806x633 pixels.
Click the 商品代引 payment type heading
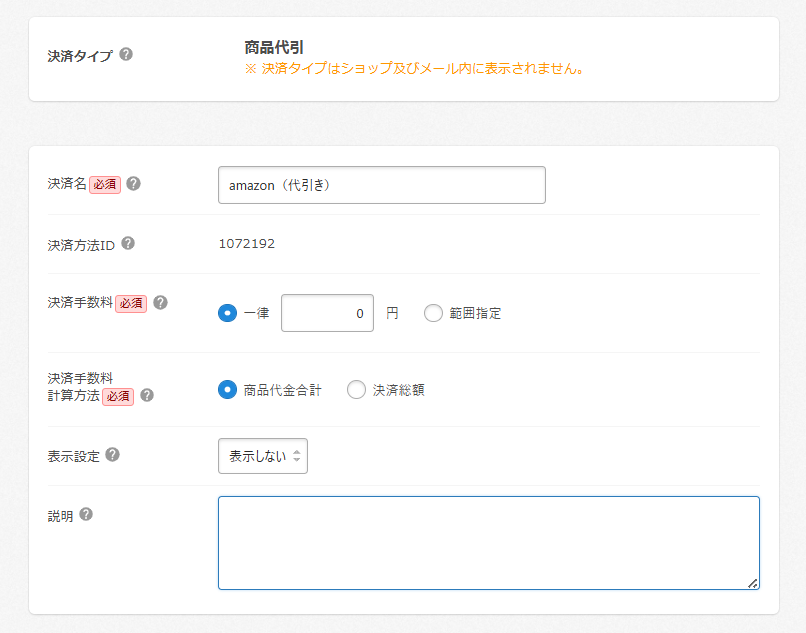pyautogui.click(x=274, y=47)
